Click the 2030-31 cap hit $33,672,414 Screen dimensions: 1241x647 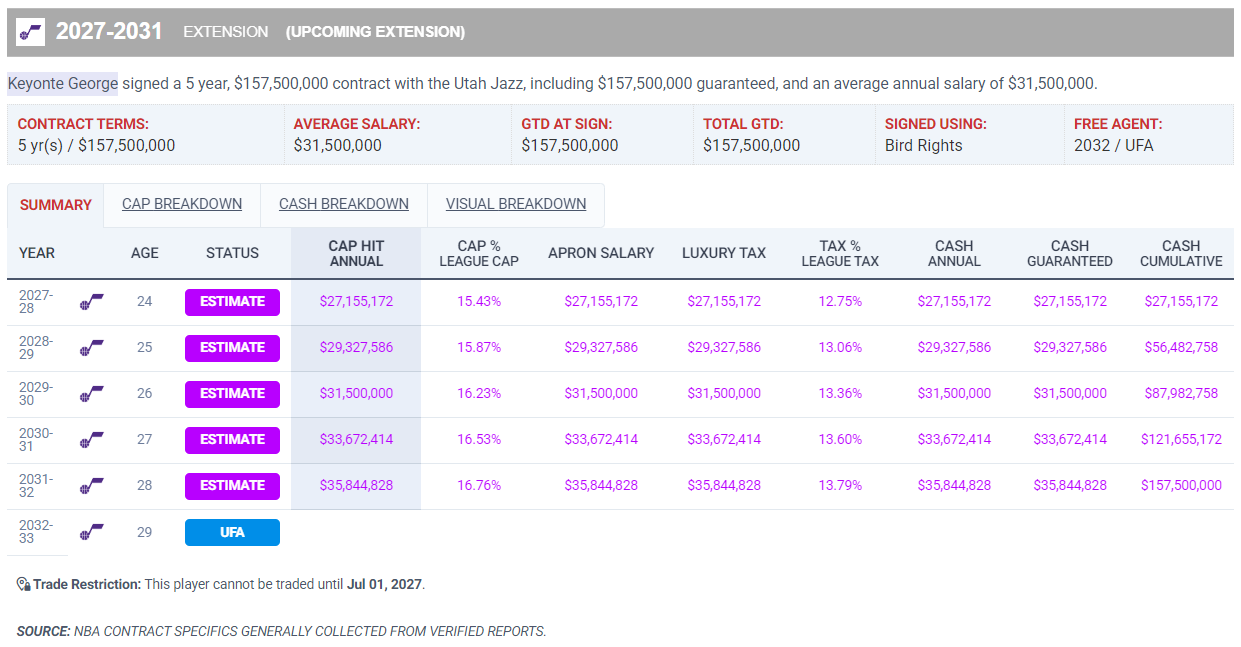356,439
